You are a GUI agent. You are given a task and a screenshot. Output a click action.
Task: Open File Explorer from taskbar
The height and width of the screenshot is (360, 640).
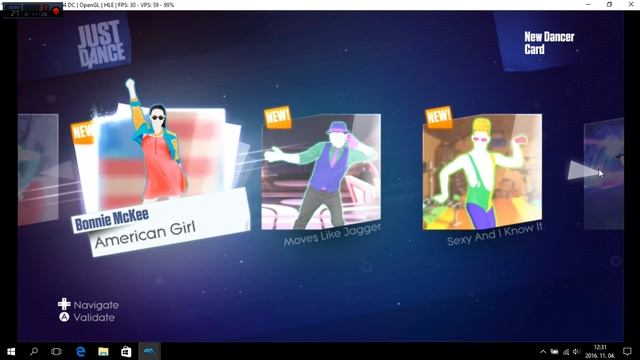coord(103,351)
